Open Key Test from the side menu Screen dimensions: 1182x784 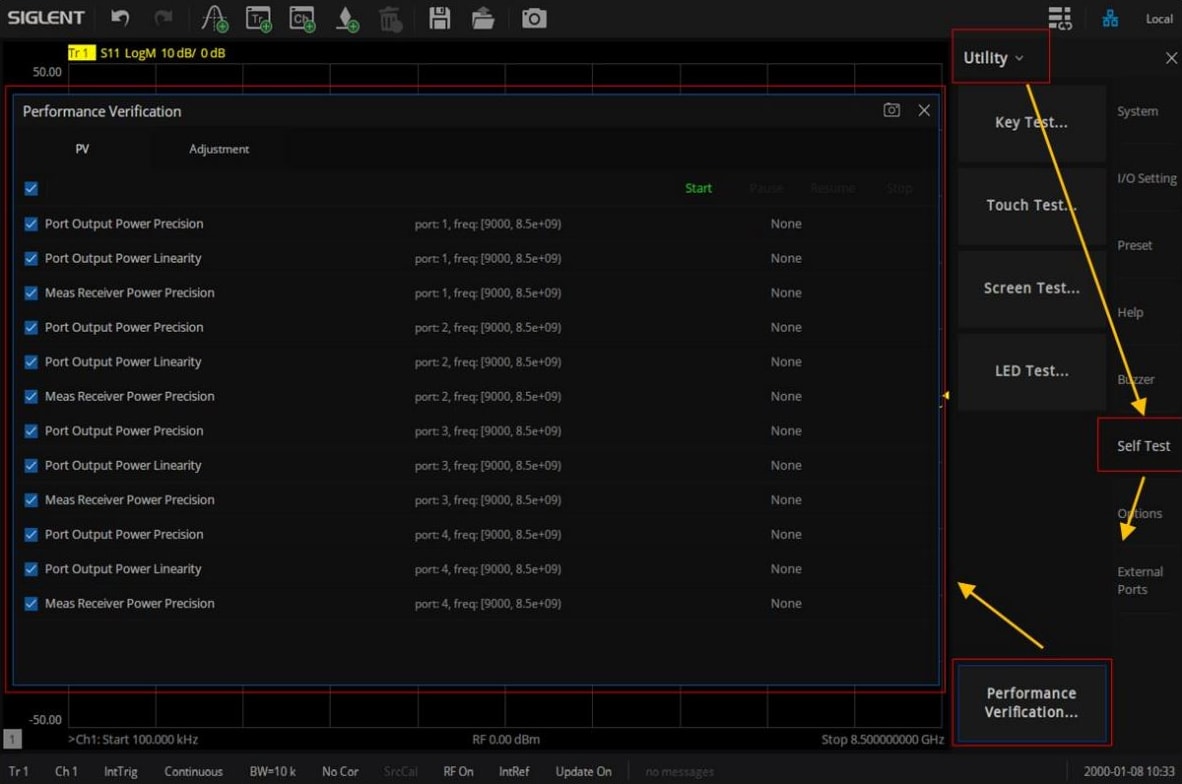click(x=1031, y=122)
